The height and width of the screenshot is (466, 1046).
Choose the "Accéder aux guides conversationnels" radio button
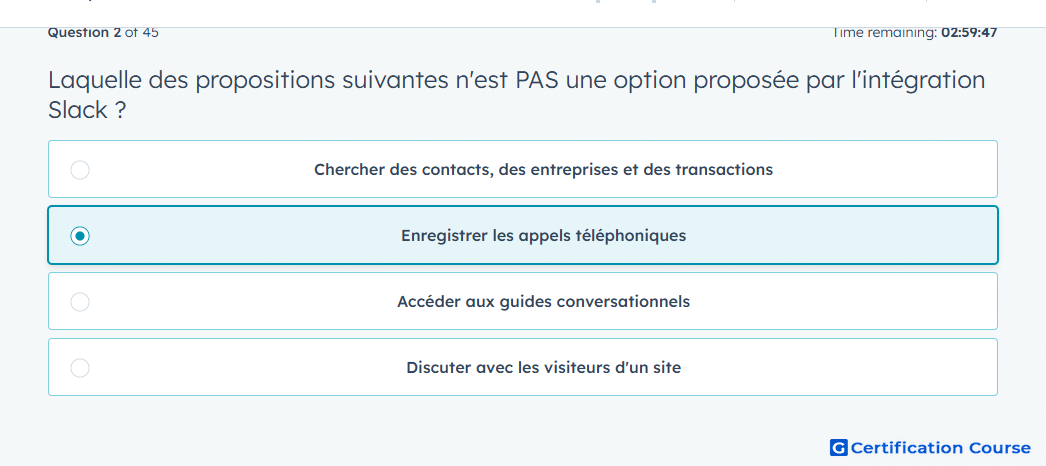(80, 302)
